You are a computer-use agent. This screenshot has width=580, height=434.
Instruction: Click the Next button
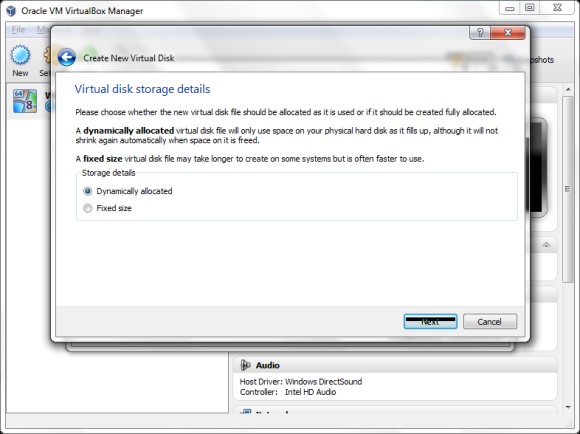tap(430, 322)
